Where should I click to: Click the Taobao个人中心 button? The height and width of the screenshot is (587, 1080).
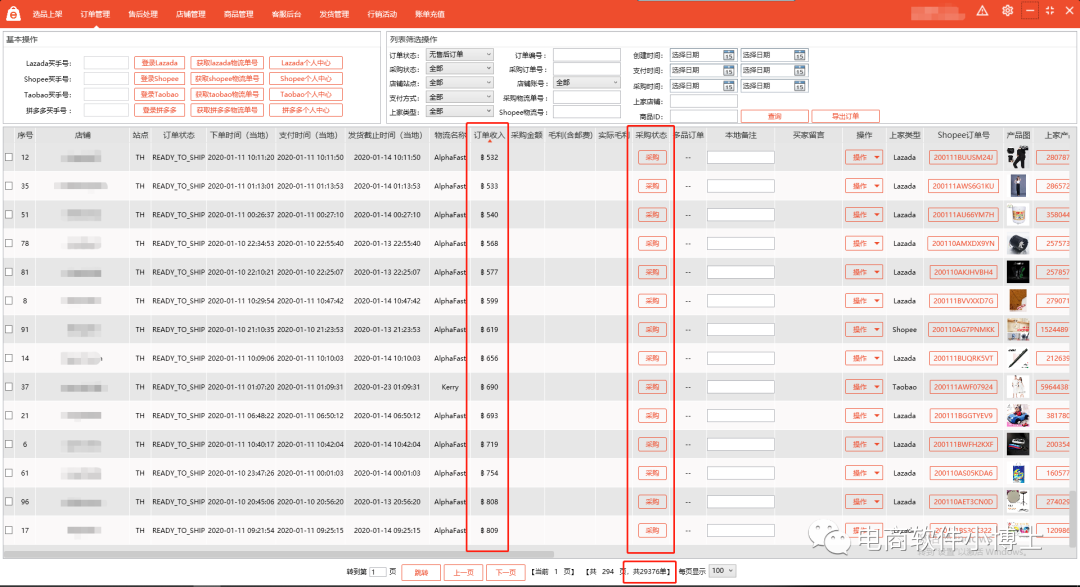tap(306, 94)
